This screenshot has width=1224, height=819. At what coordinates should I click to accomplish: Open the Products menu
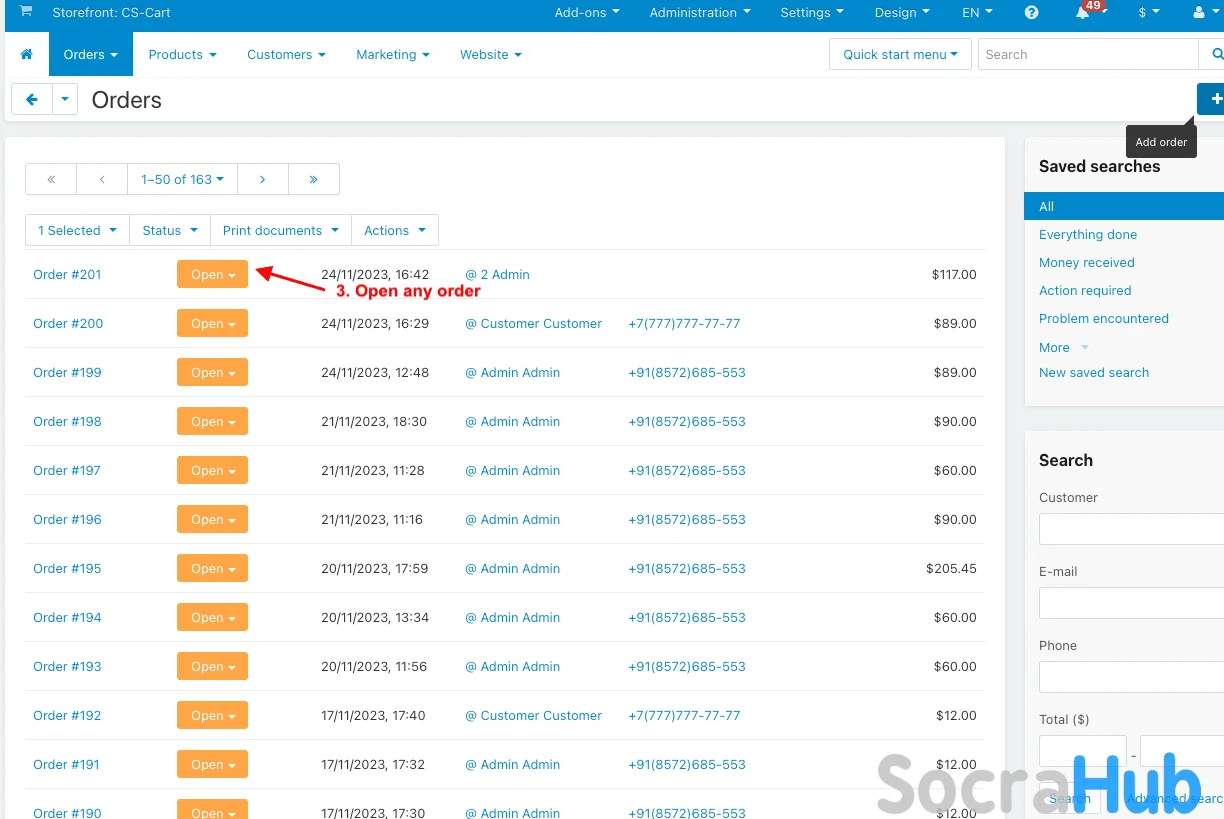click(x=182, y=54)
